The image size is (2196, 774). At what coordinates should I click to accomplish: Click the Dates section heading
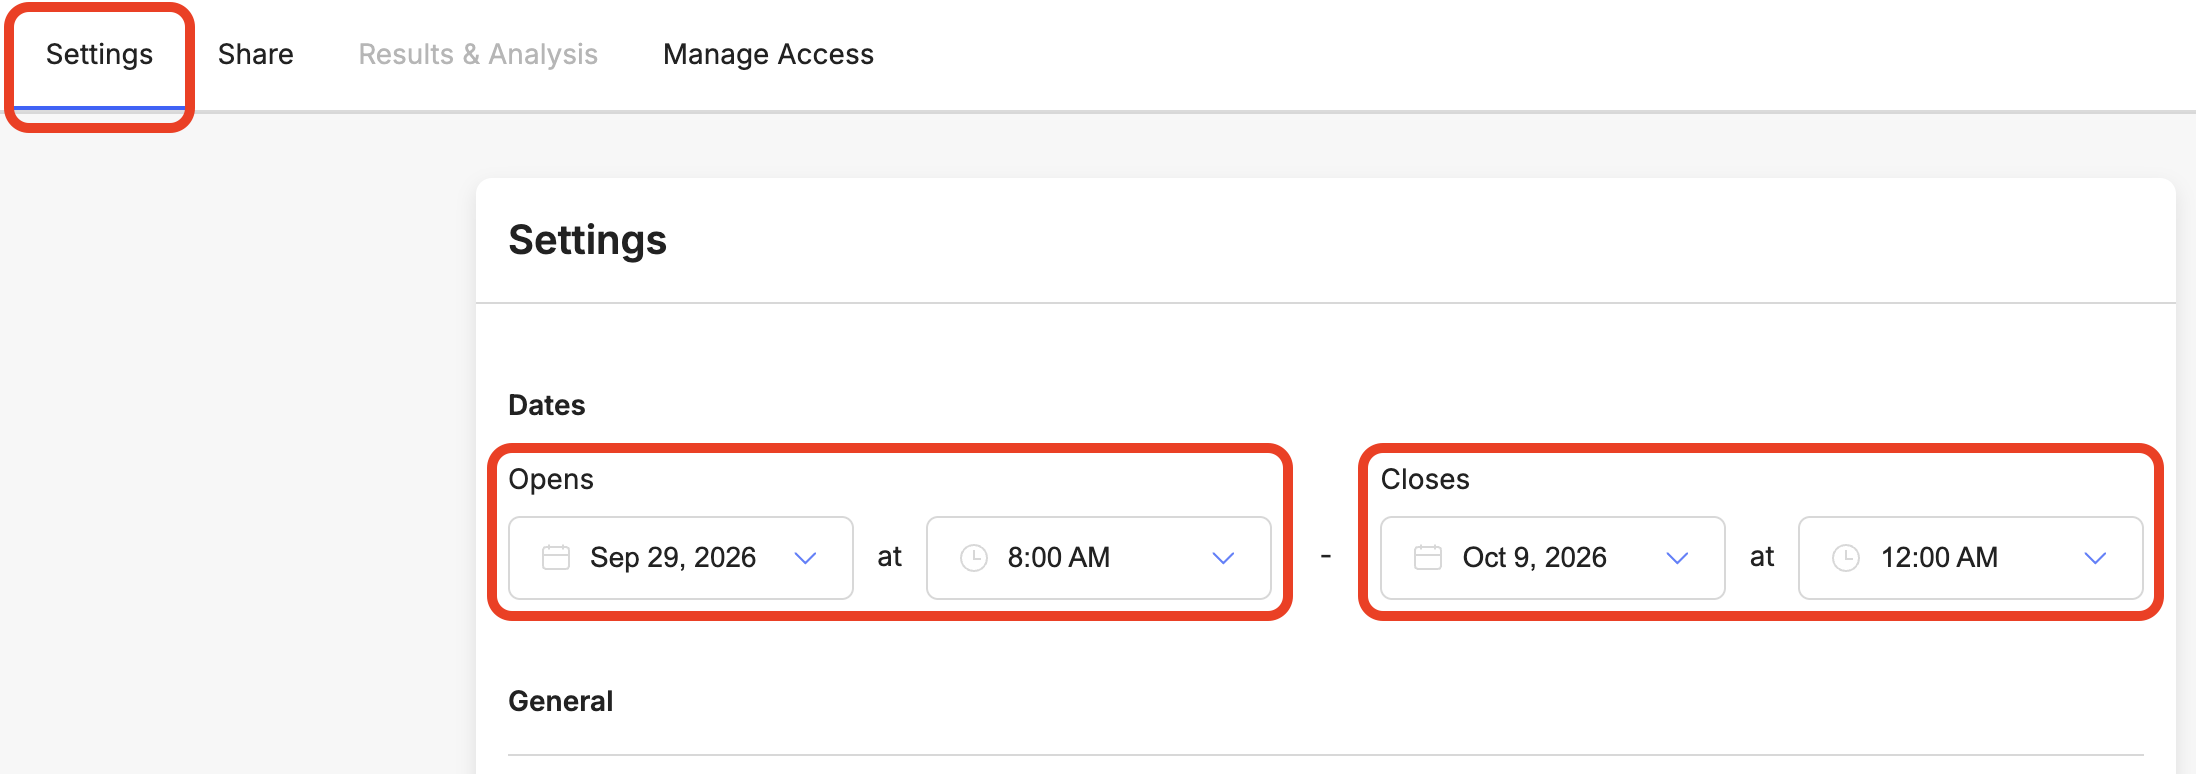click(547, 405)
